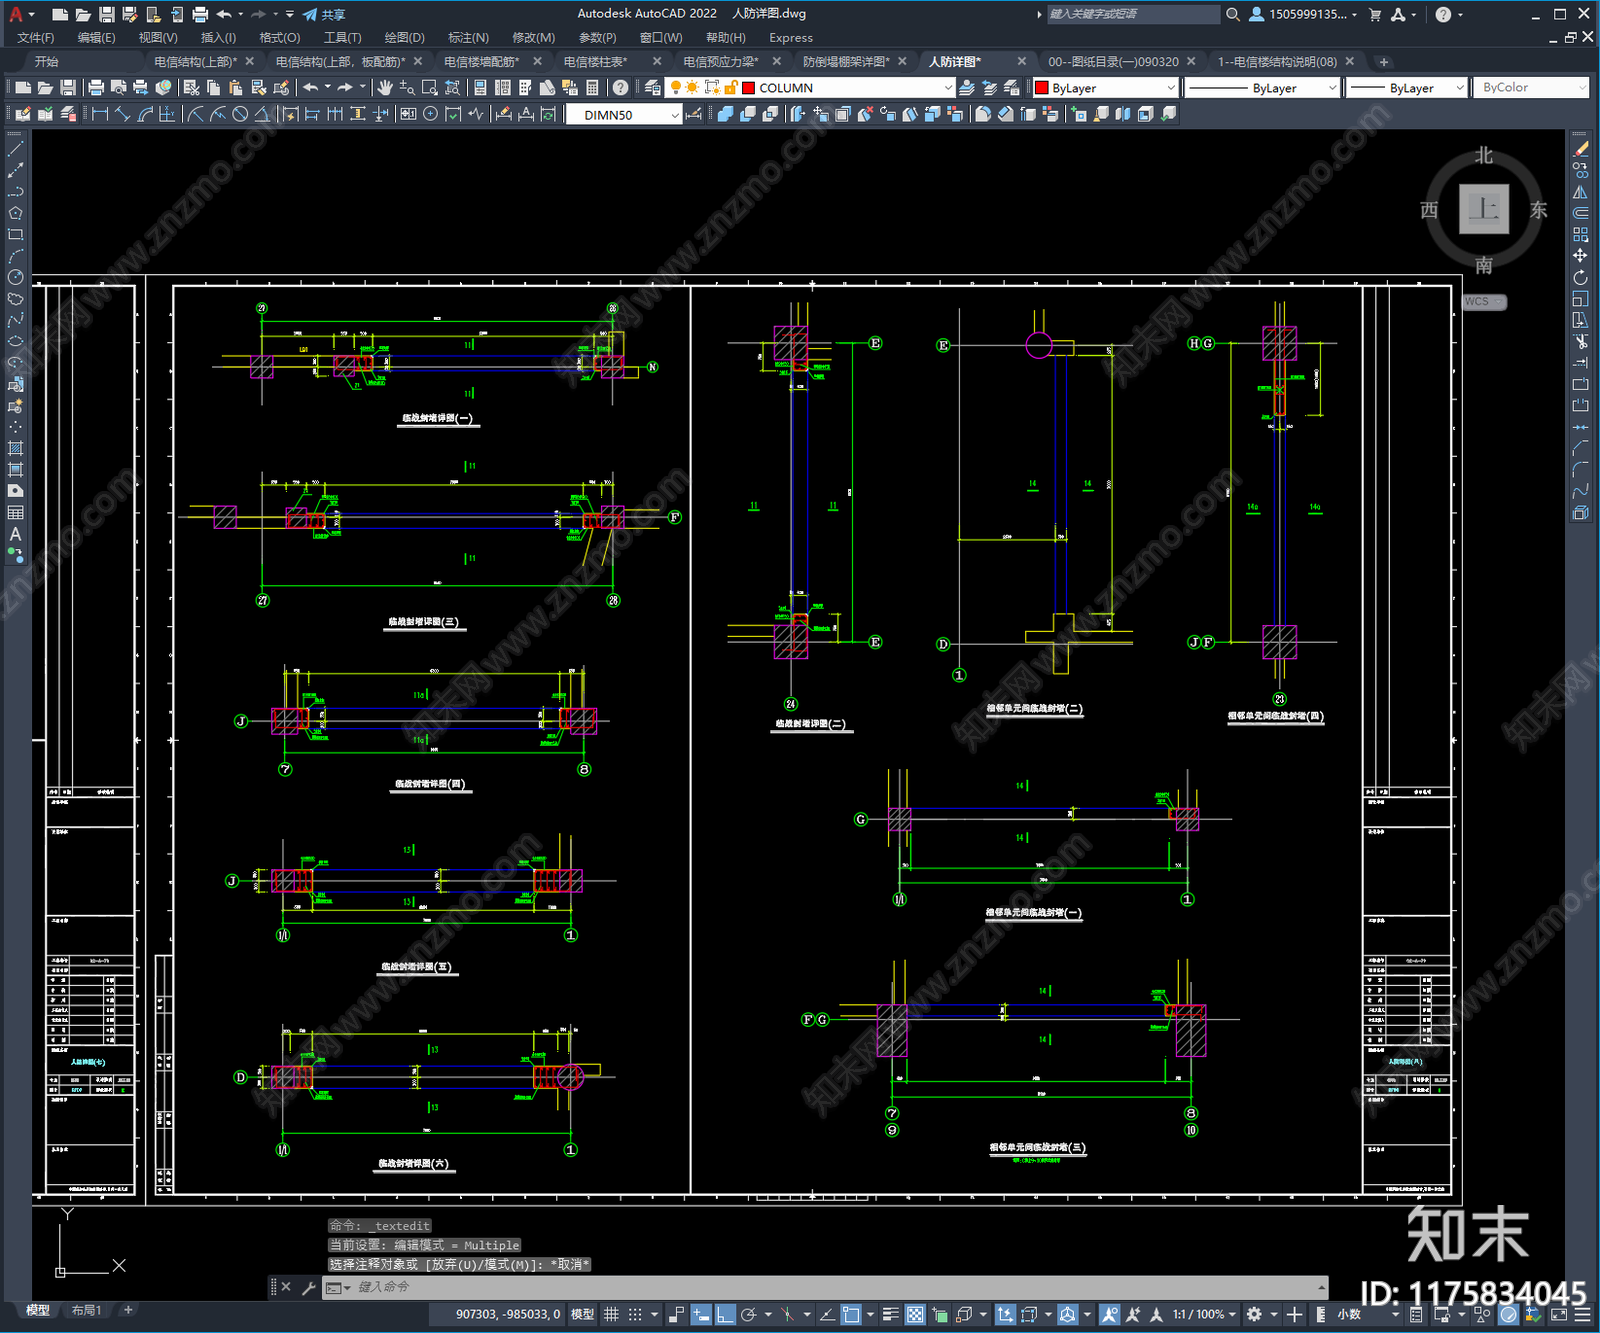Switch to the 布局1 layout tab
1600x1333 pixels.
click(87, 1310)
